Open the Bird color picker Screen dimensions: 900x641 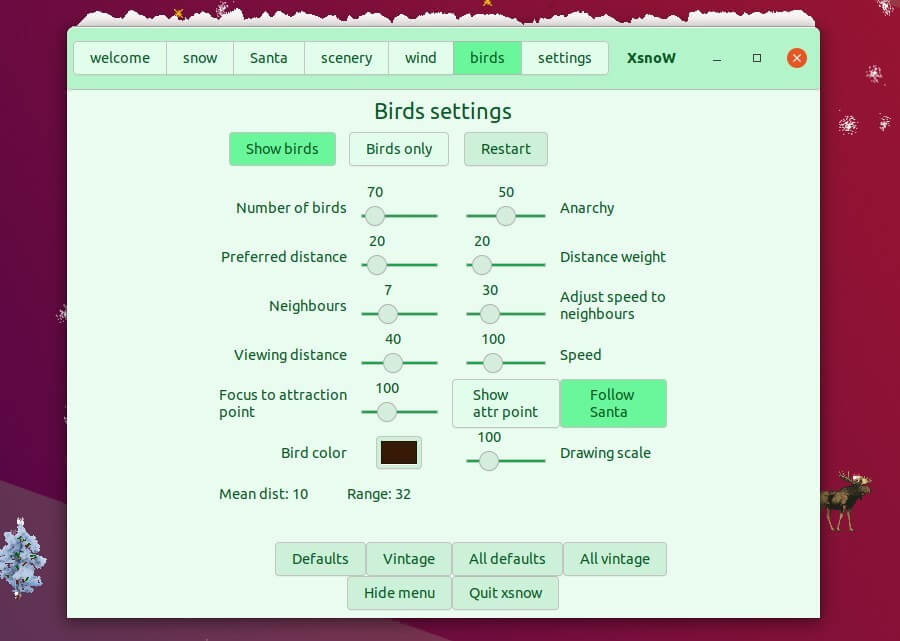(398, 452)
